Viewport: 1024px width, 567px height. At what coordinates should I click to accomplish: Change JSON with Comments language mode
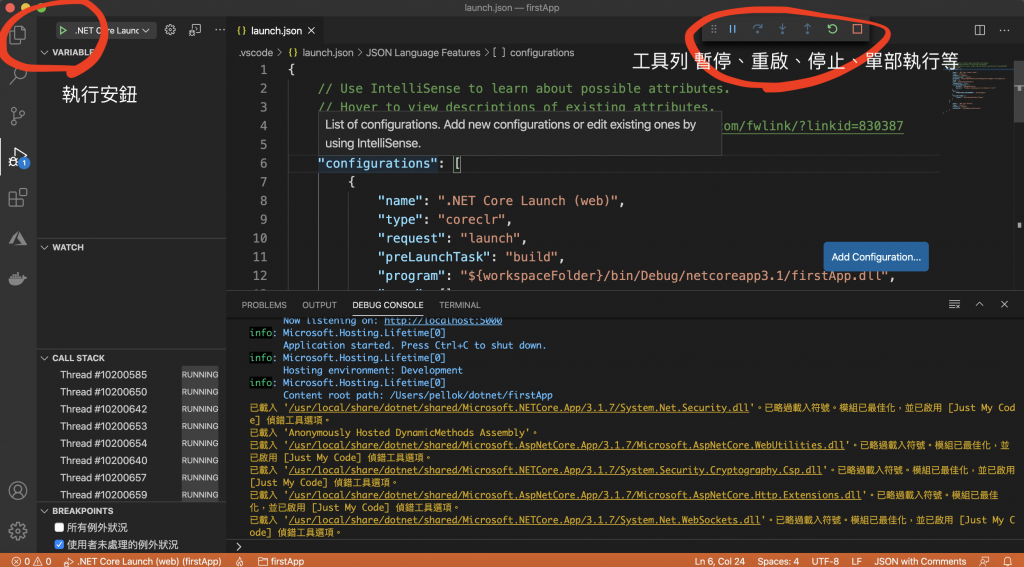coord(920,561)
